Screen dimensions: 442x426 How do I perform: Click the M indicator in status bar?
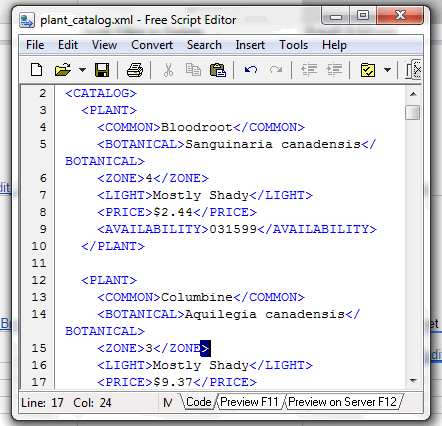click(x=168, y=403)
